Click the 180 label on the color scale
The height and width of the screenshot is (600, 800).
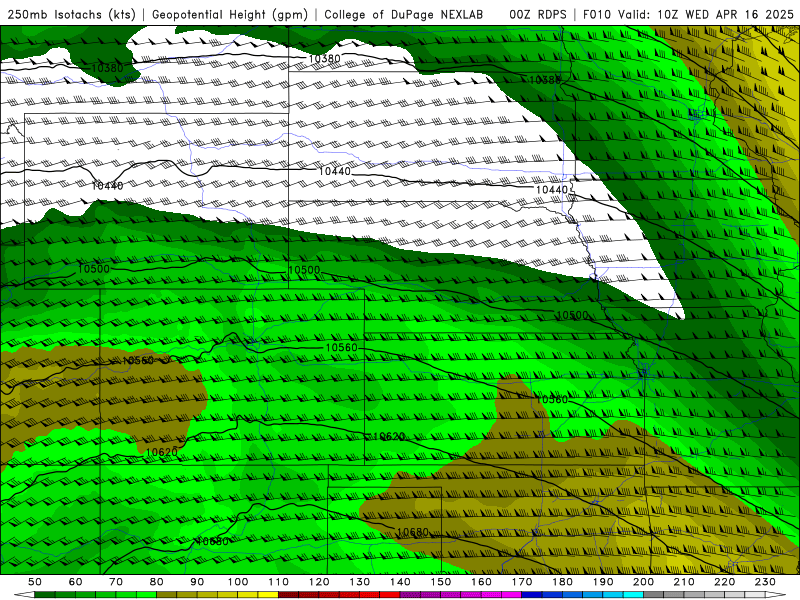coord(562,582)
